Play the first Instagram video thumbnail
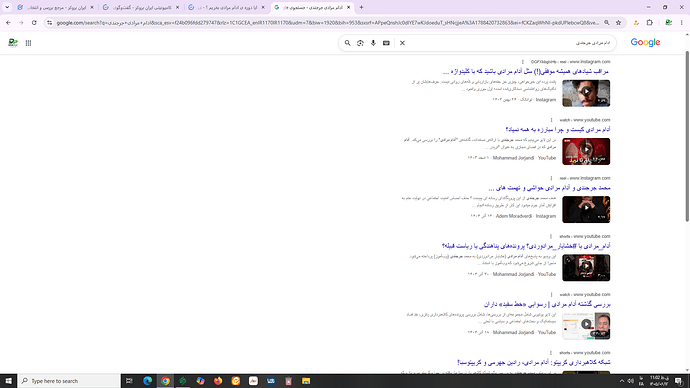Image resolution: width=690 pixels, height=388 pixels. 586,93
